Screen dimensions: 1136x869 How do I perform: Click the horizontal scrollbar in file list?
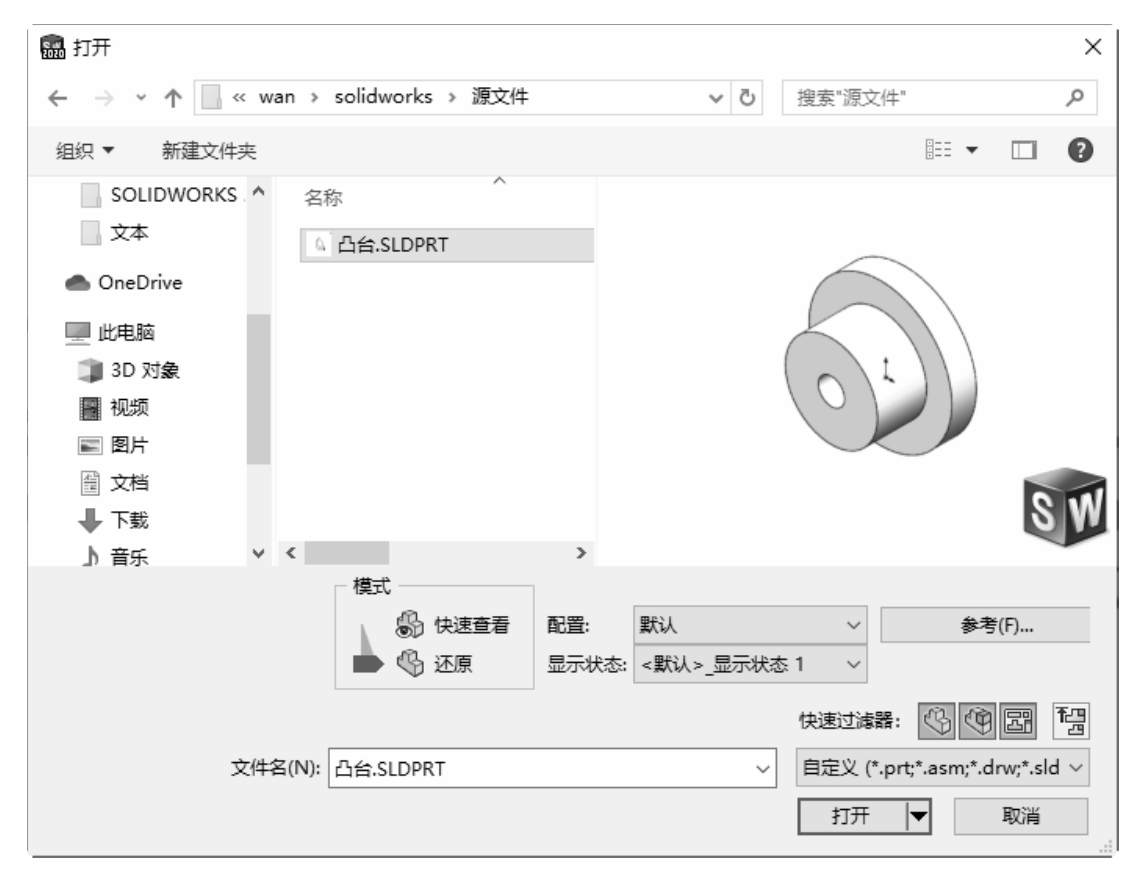pyautogui.click(x=347, y=552)
